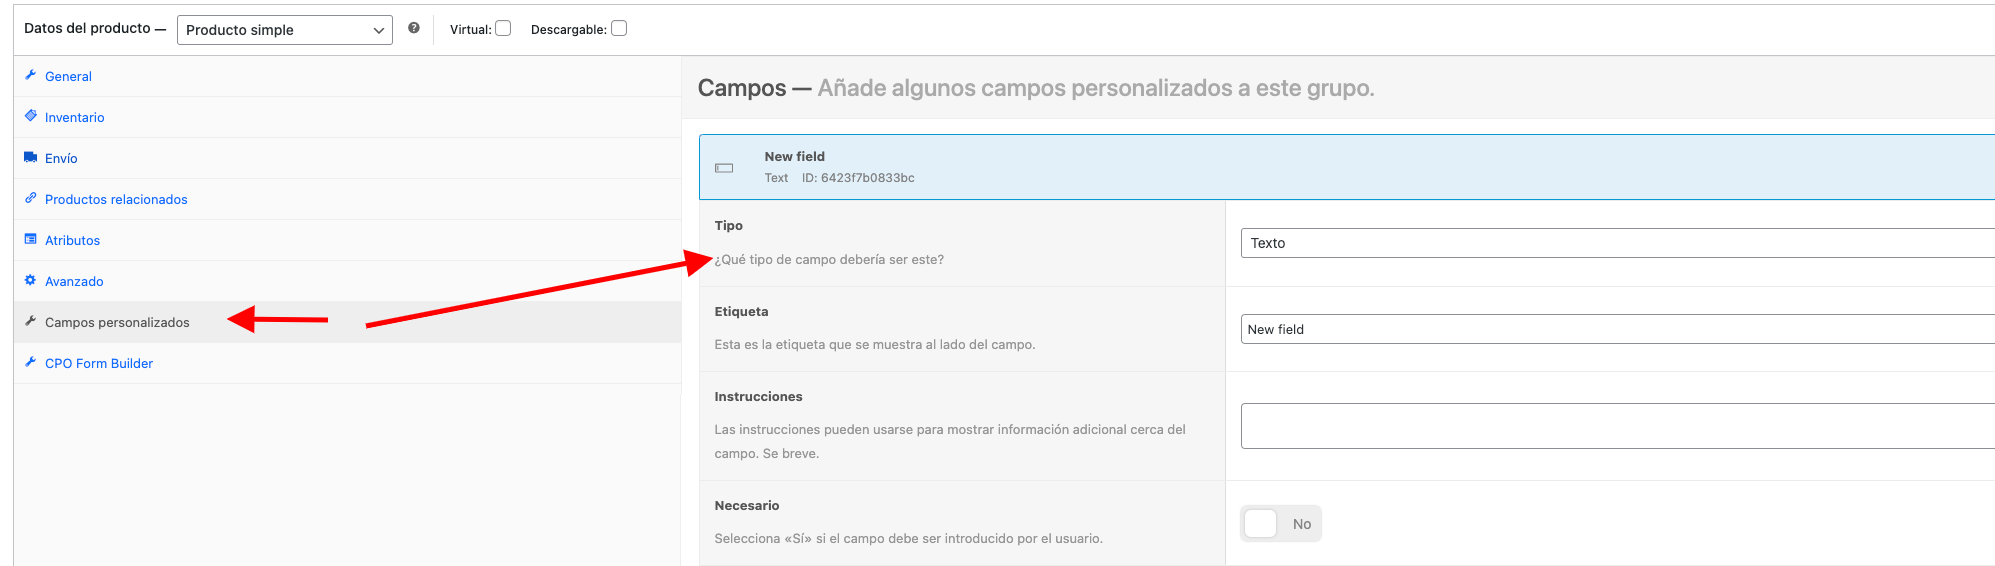Enable the Virtual checkbox
The height and width of the screenshot is (566, 1995).
[x=503, y=28]
